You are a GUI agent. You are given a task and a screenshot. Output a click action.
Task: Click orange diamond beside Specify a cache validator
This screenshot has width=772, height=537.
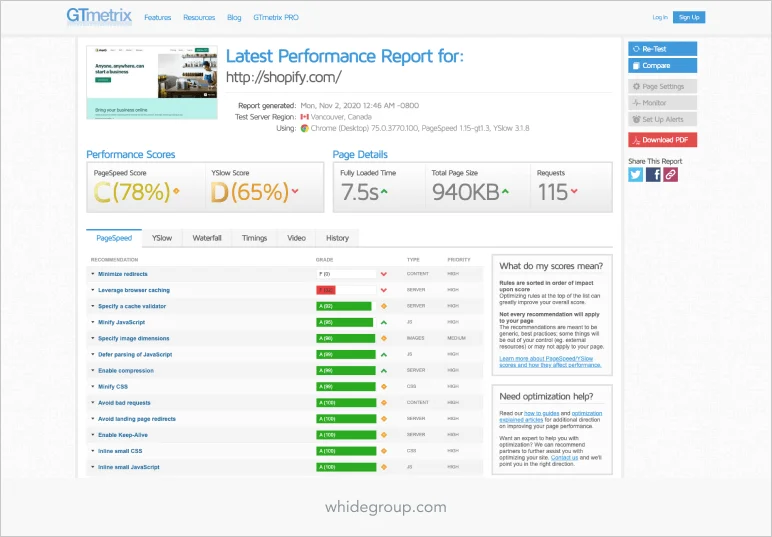(x=384, y=306)
